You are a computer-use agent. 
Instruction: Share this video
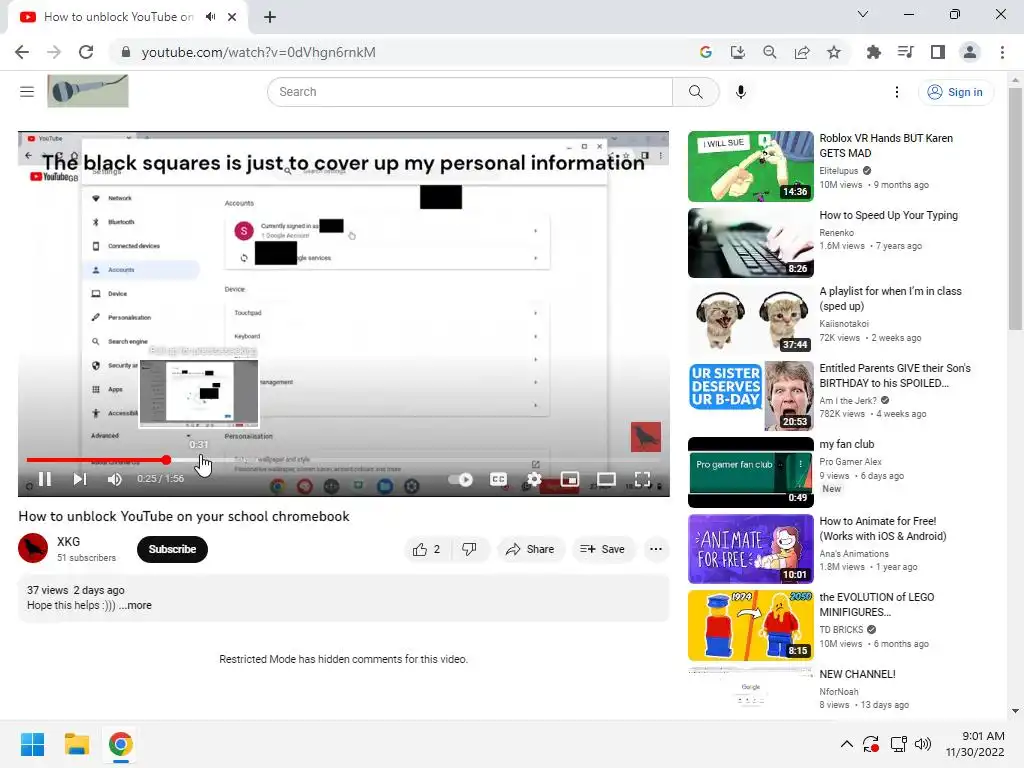pos(530,549)
